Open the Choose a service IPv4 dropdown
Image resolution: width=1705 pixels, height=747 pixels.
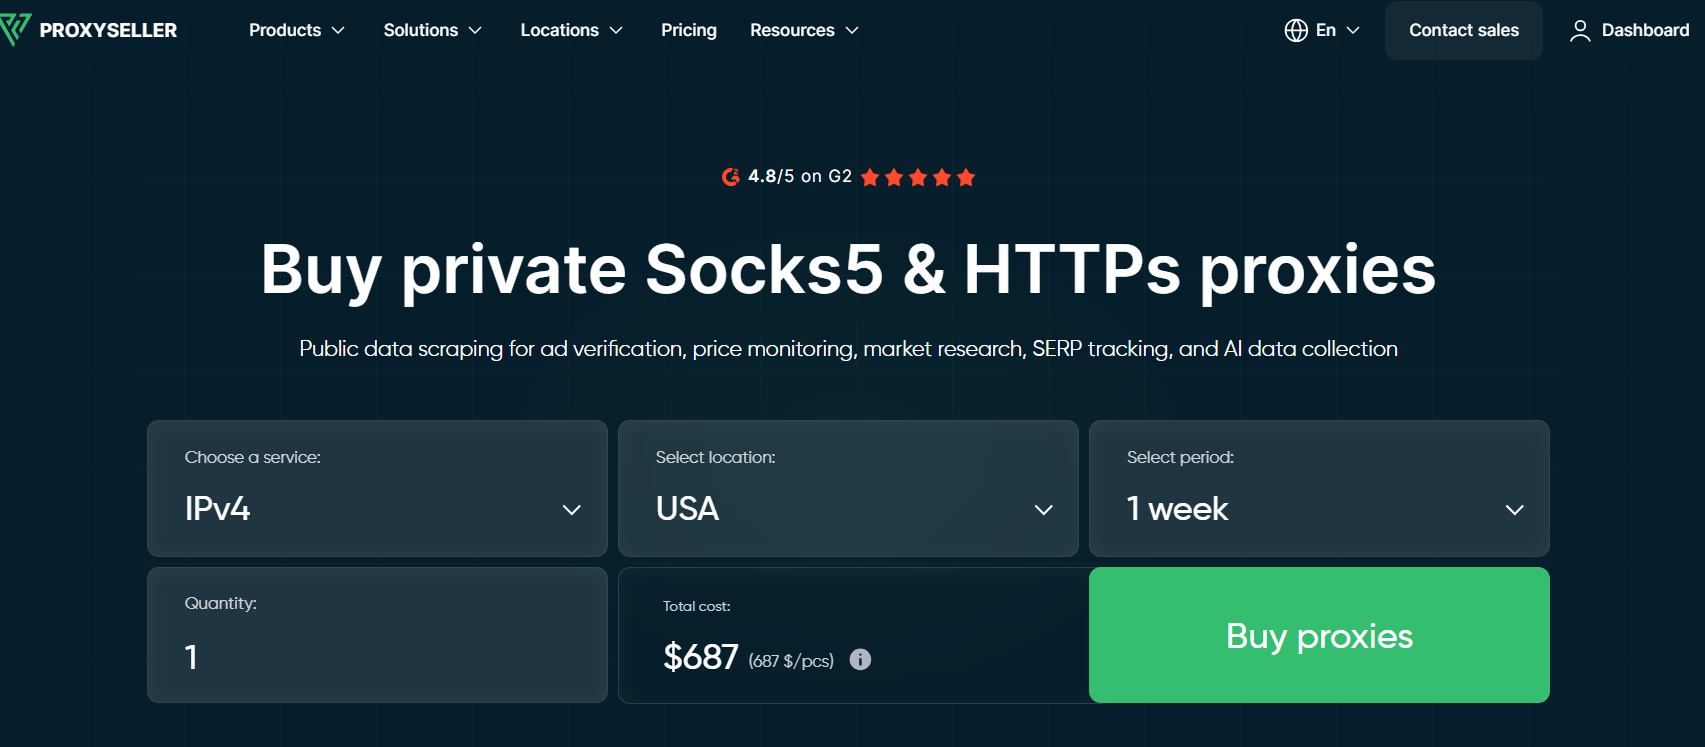click(377, 488)
